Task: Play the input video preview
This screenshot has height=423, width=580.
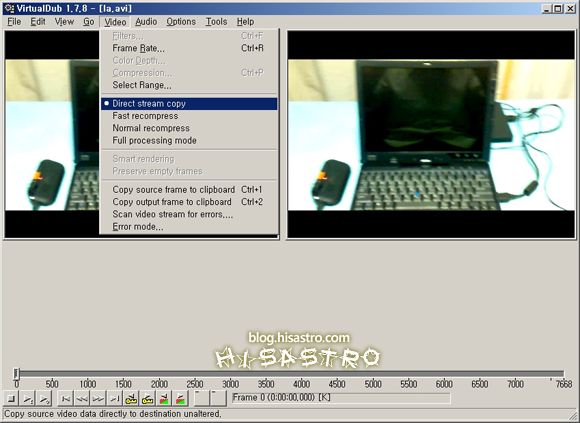Action: click(x=28, y=399)
